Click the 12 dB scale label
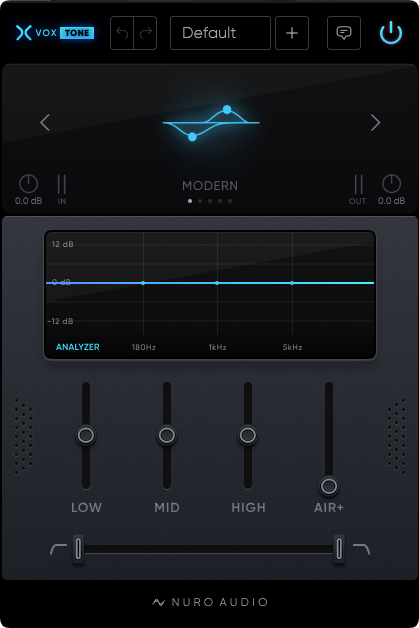This screenshot has height=628, width=419. [x=62, y=244]
